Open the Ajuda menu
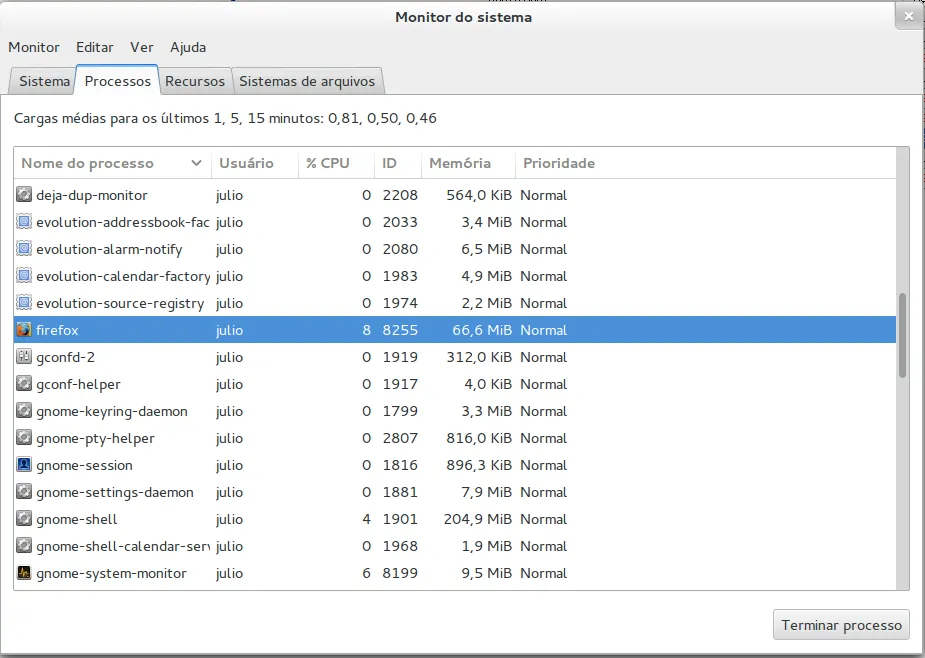Image resolution: width=925 pixels, height=658 pixels. click(x=188, y=47)
